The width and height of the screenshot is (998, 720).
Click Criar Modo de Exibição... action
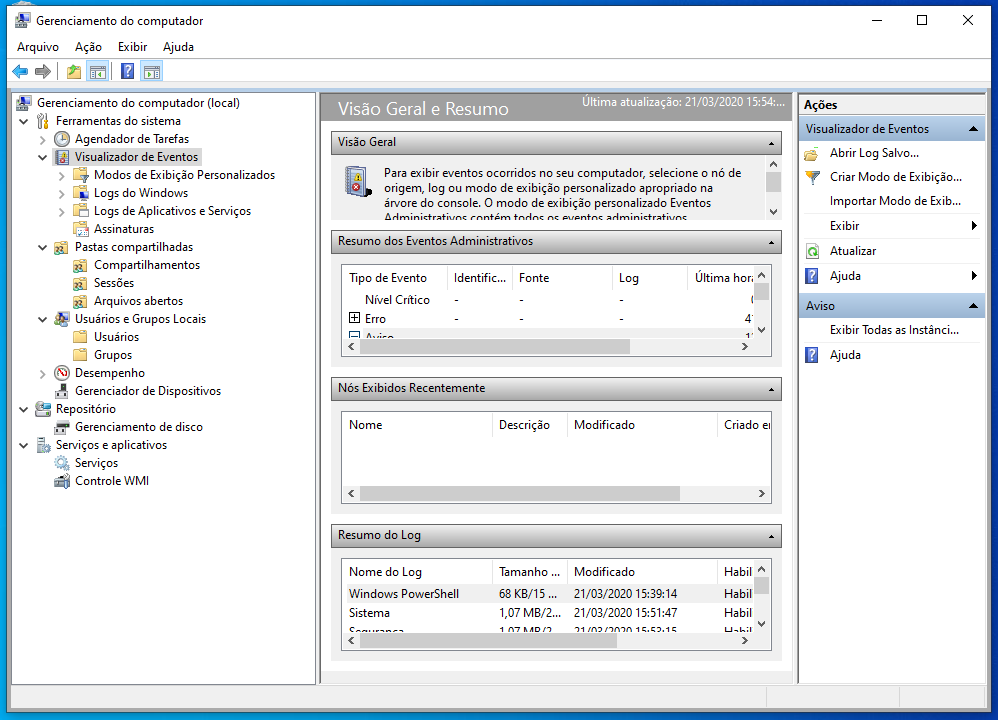[x=896, y=177]
